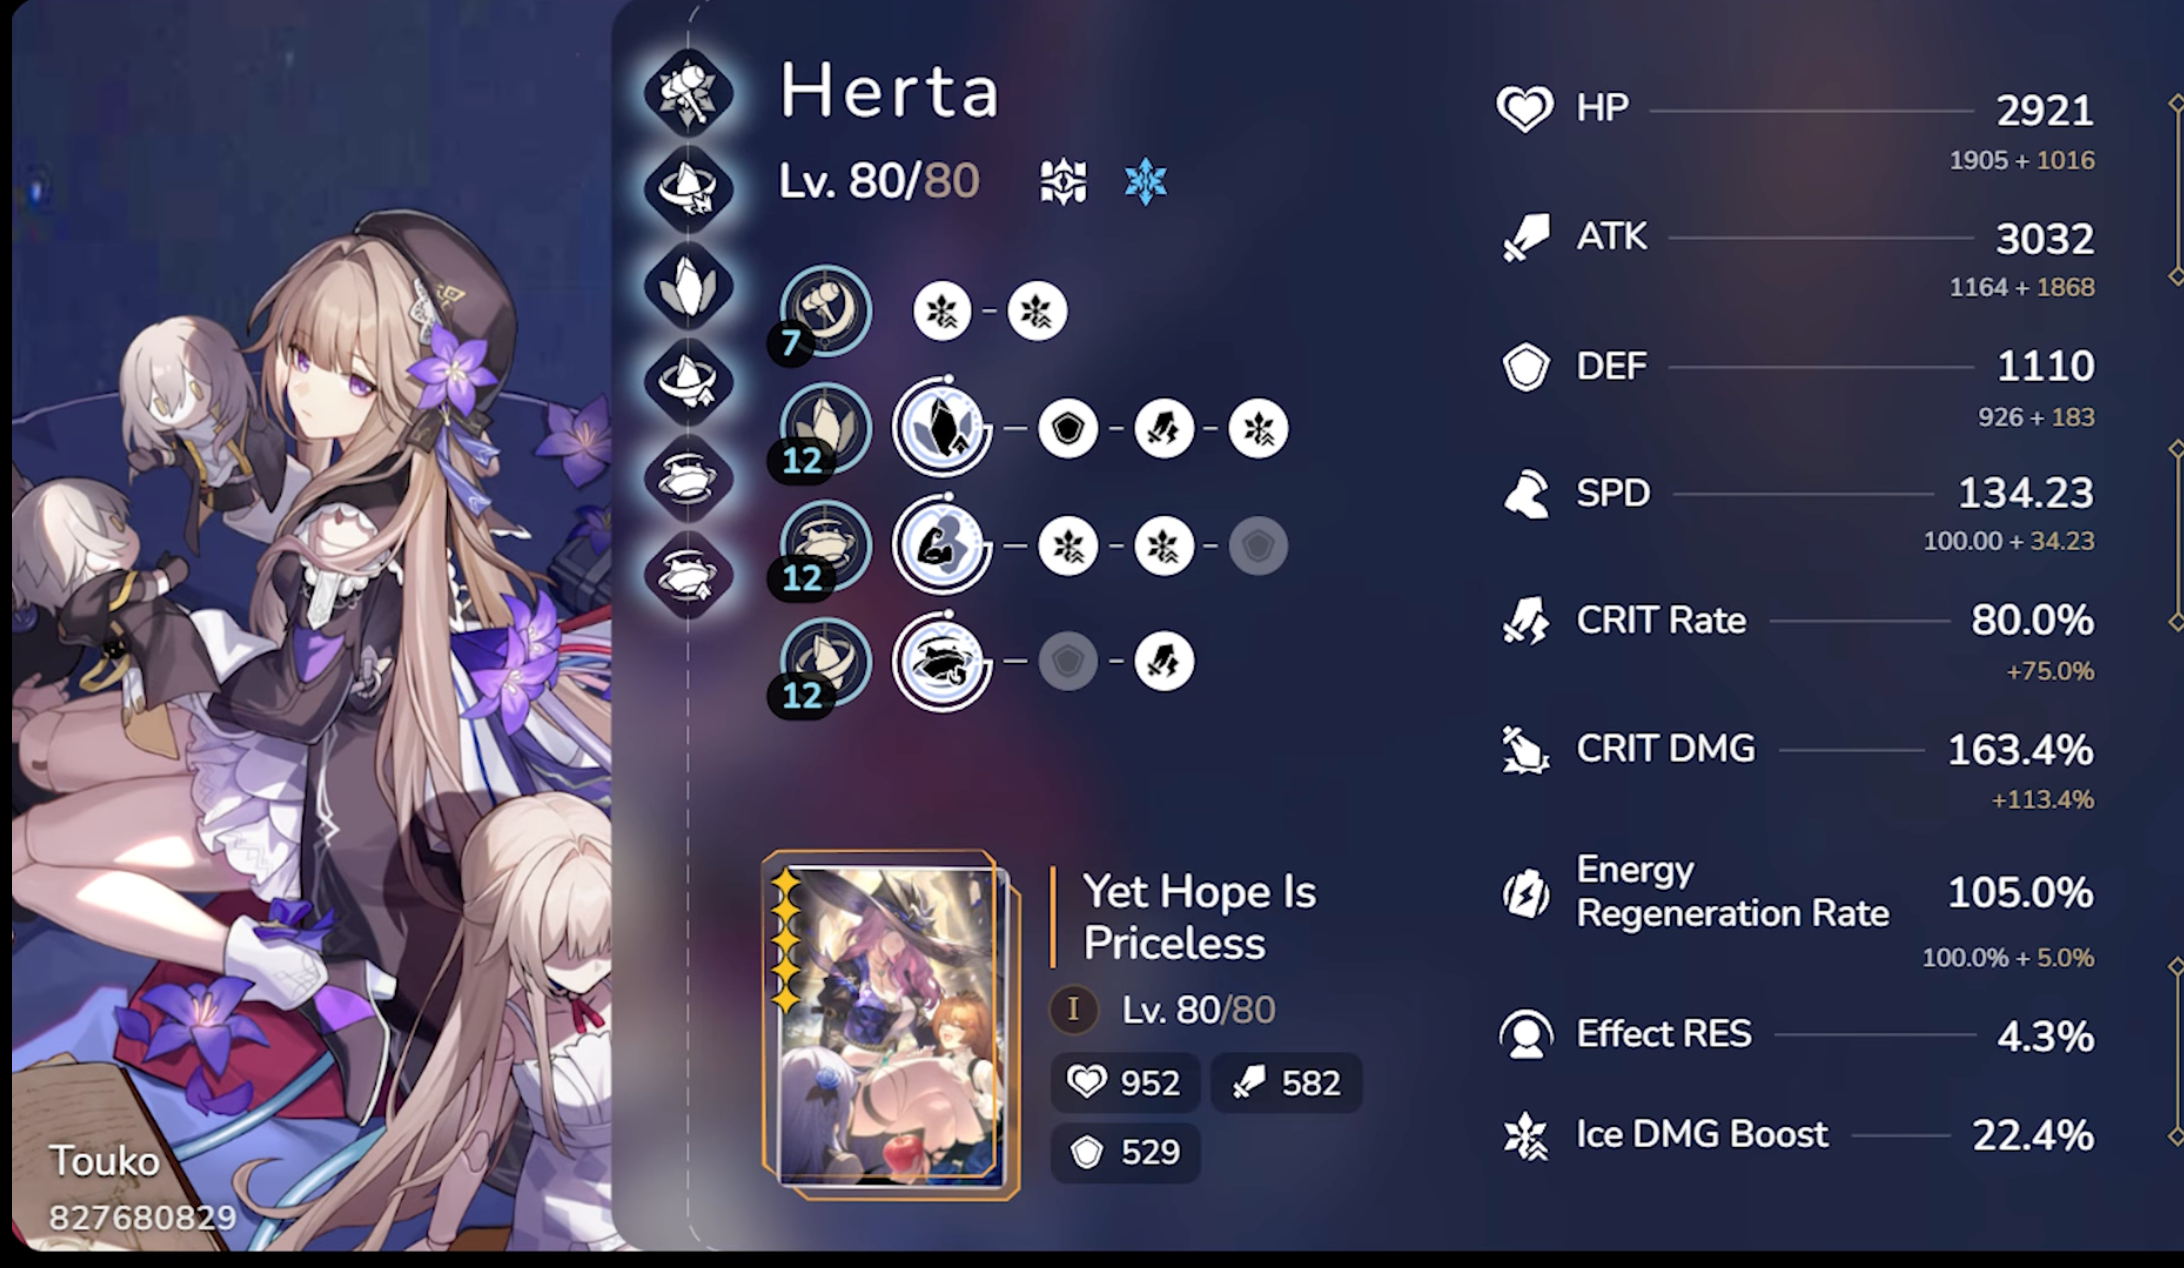Click the HP heart stat icon
The height and width of the screenshot is (1268, 2184).
click(x=1525, y=109)
